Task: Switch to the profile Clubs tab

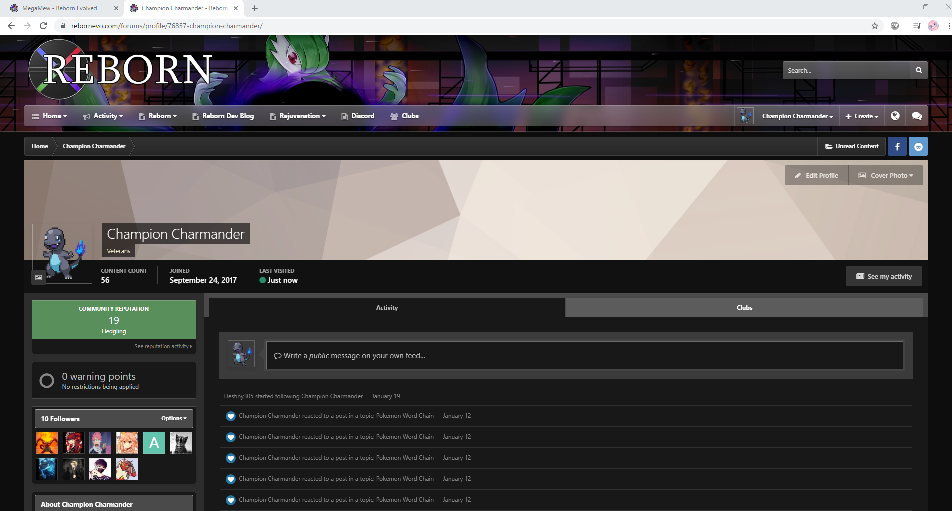Action: (x=744, y=308)
